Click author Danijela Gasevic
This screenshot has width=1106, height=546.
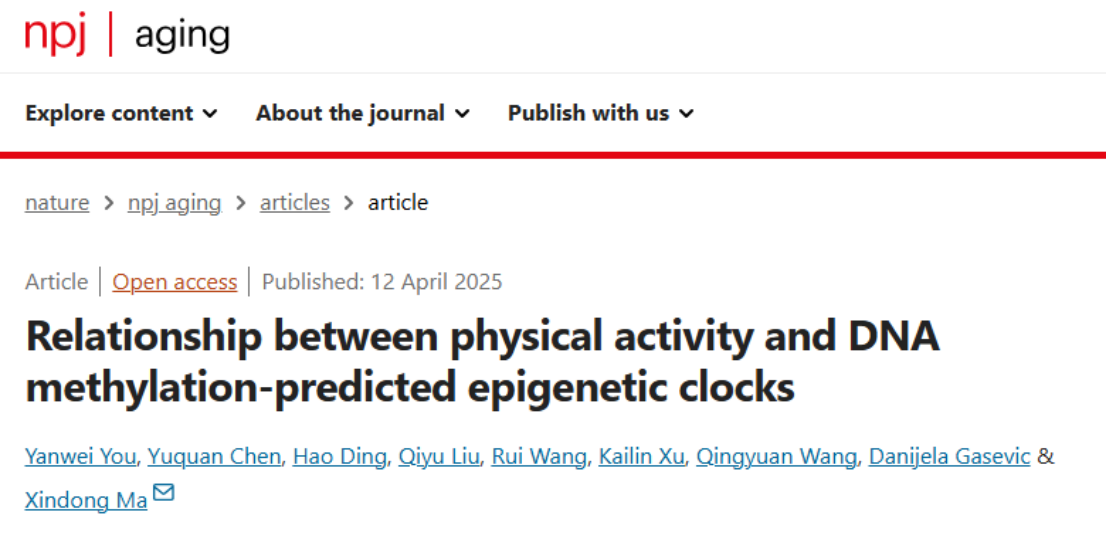tap(949, 457)
